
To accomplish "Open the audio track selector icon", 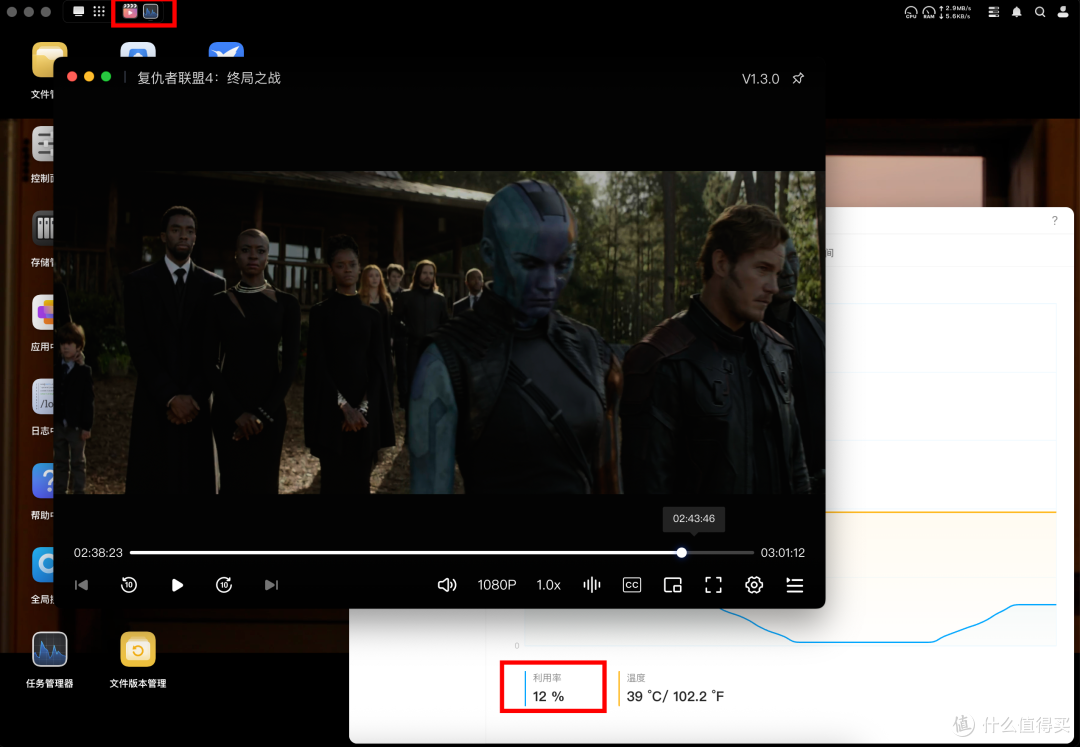I will 592,585.
